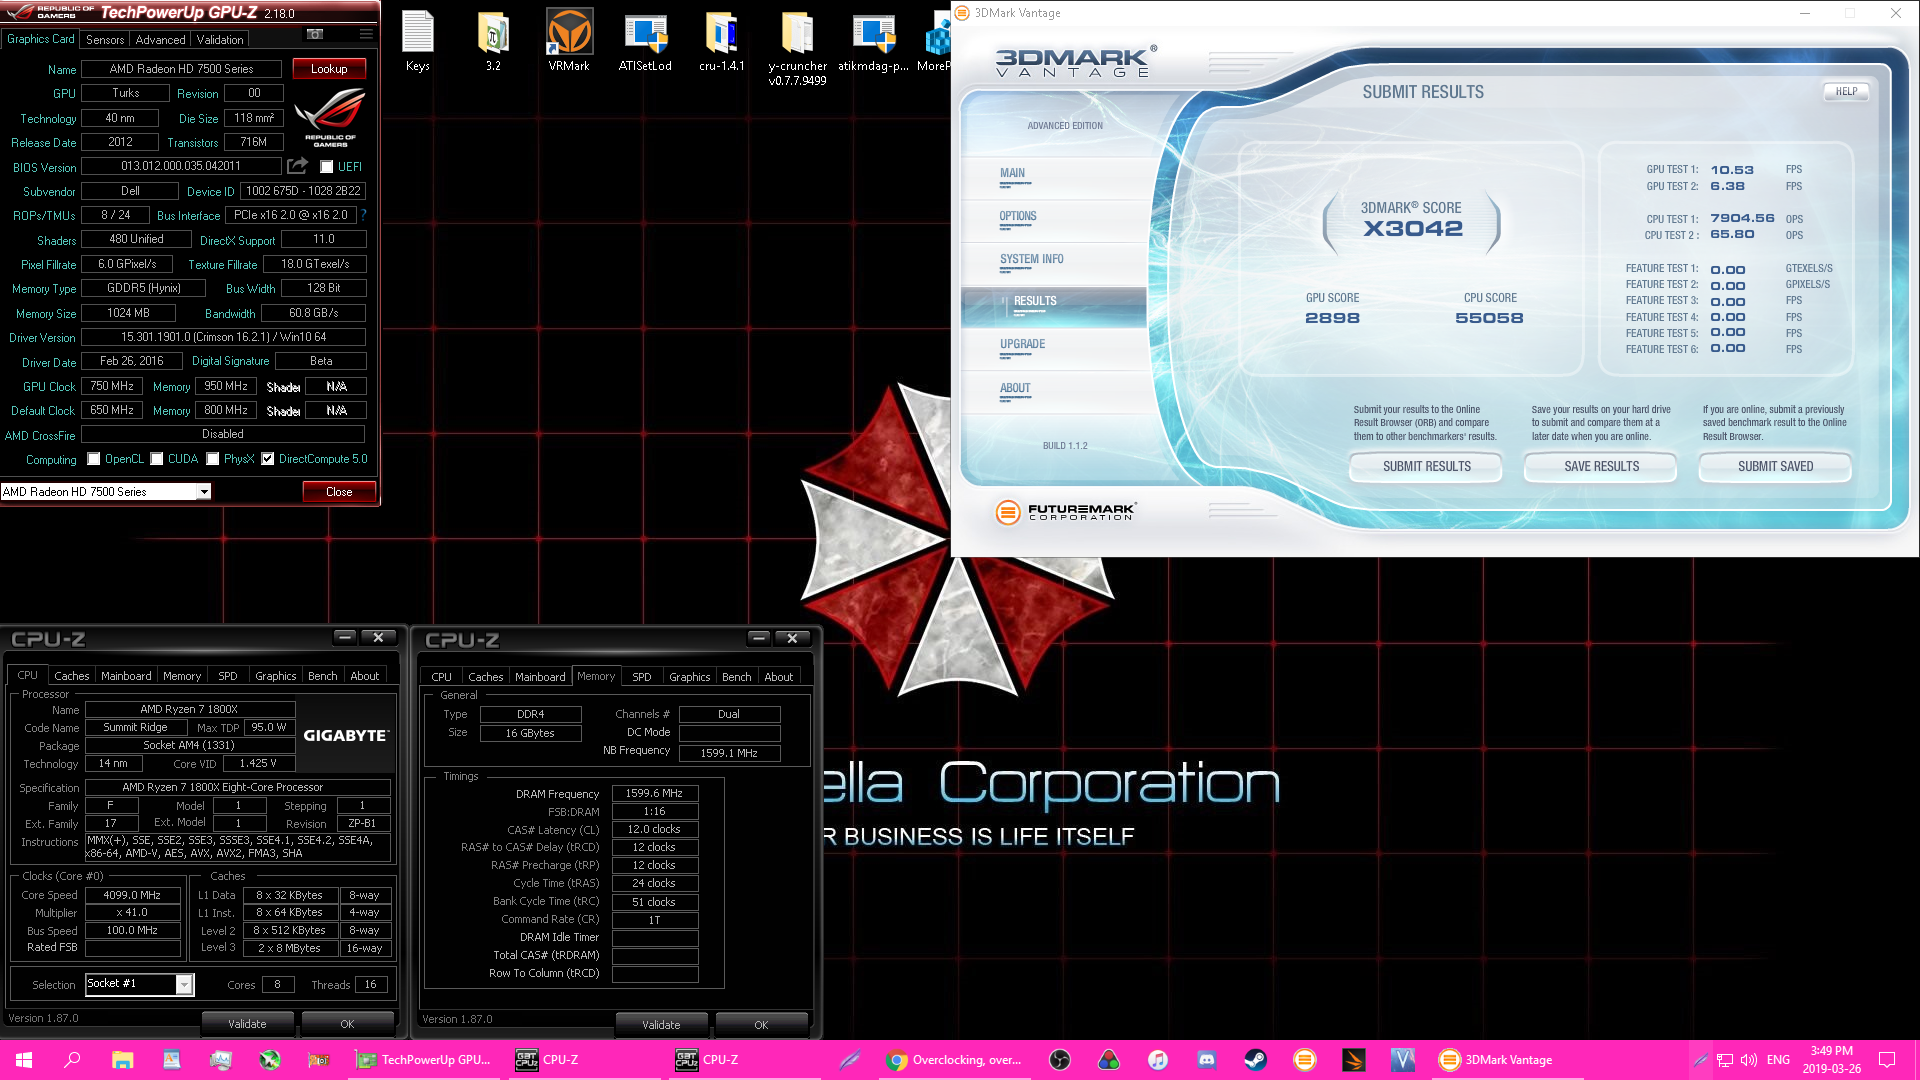The height and width of the screenshot is (1080, 1920).
Task: Toggle the PhysX checkbox
Action: 213,459
